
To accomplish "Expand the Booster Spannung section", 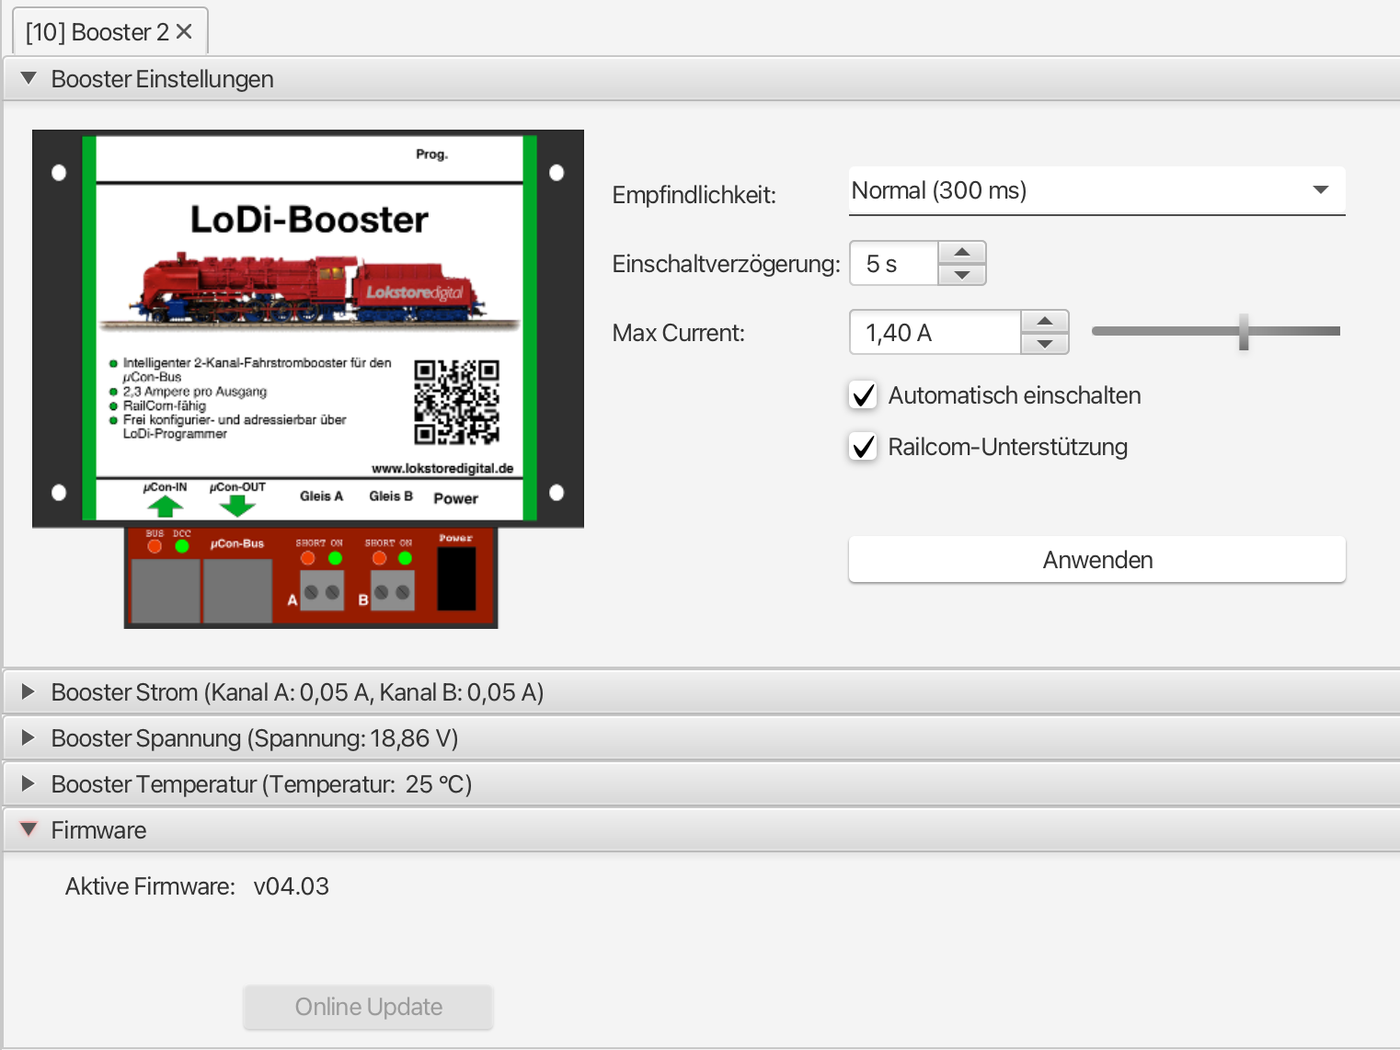I will pos(28,738).
